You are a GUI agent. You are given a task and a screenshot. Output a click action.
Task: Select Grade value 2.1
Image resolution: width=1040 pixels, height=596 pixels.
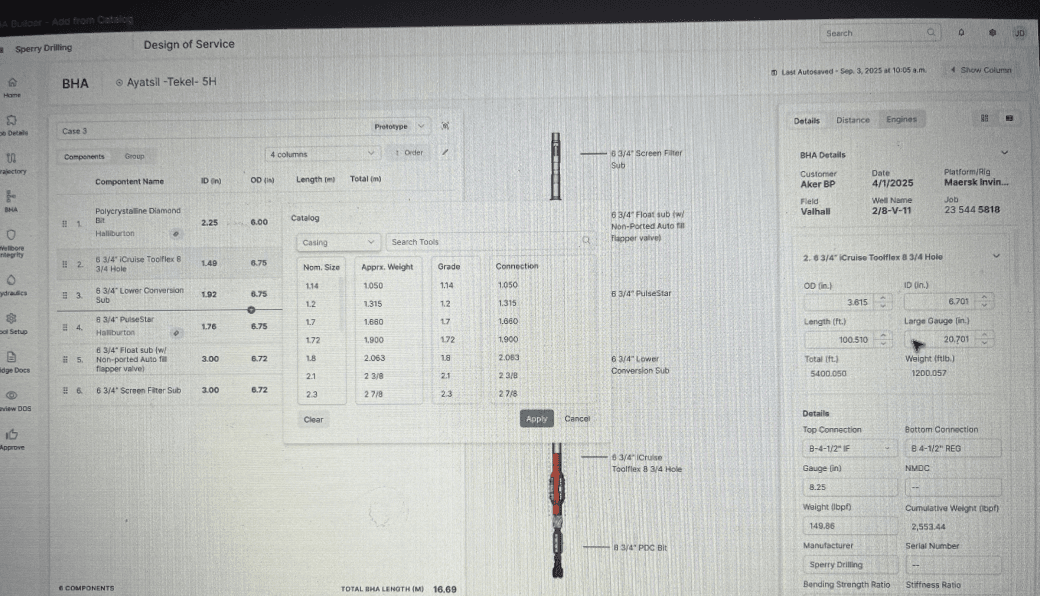[445, 376]
